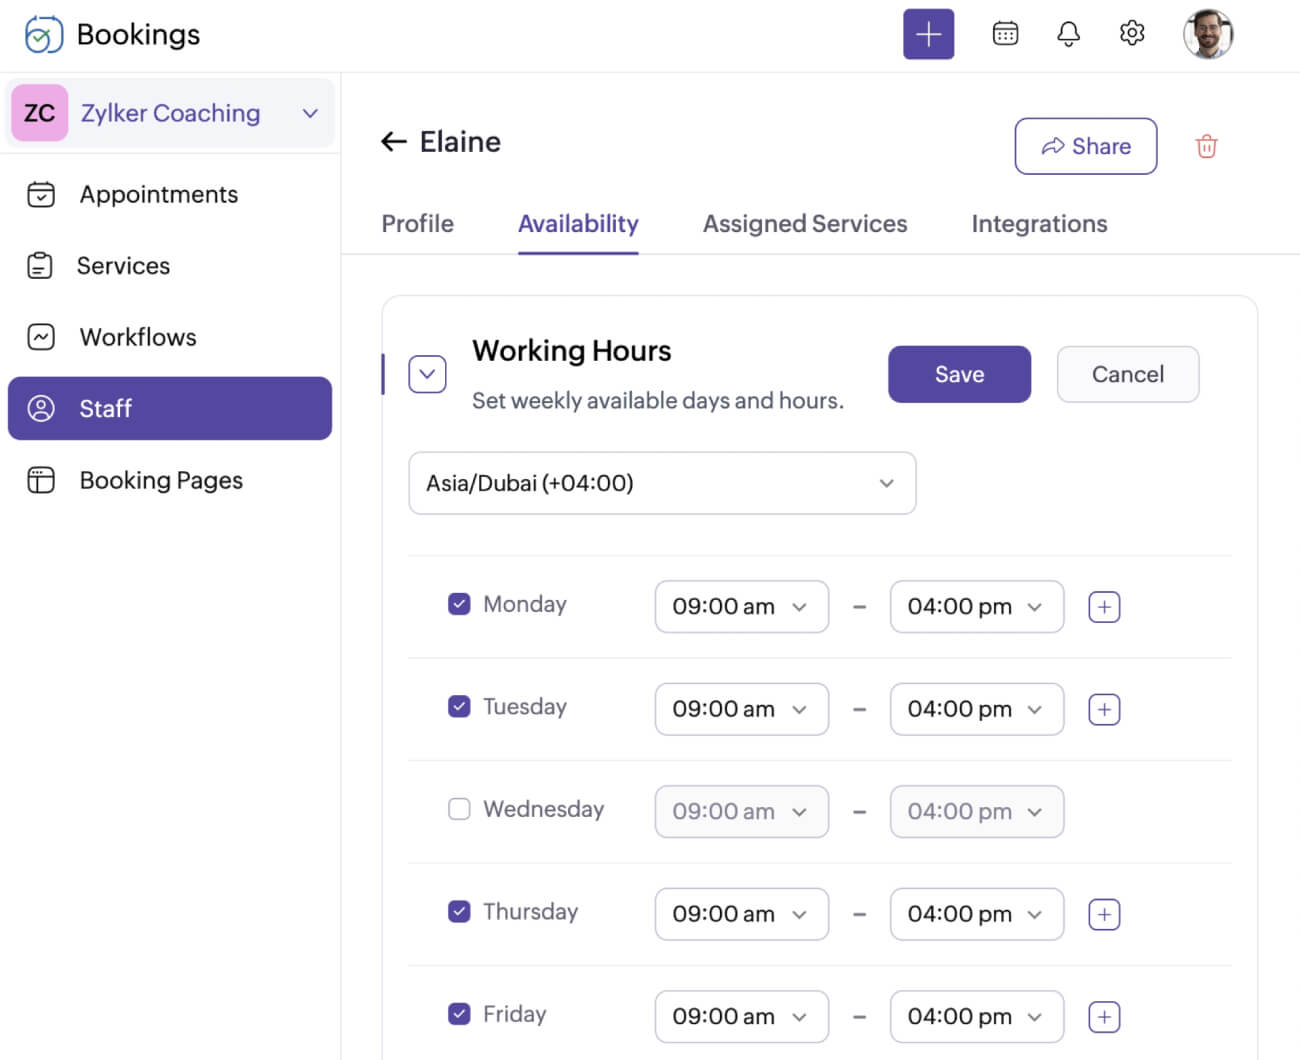
Task: Enable the Wednesday checkbox
Action: coord(459,809)
